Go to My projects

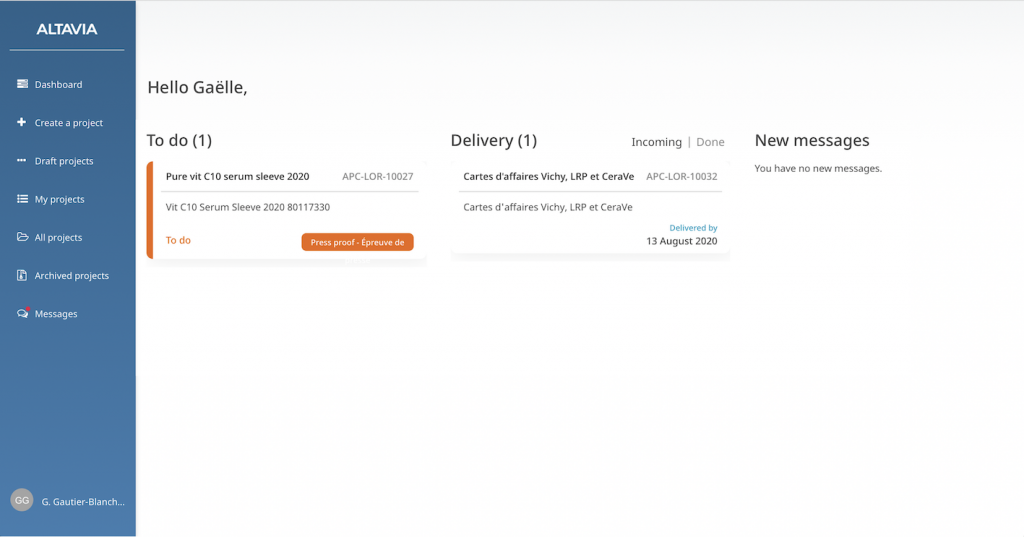pyautogui.click(x=60, y=199)
